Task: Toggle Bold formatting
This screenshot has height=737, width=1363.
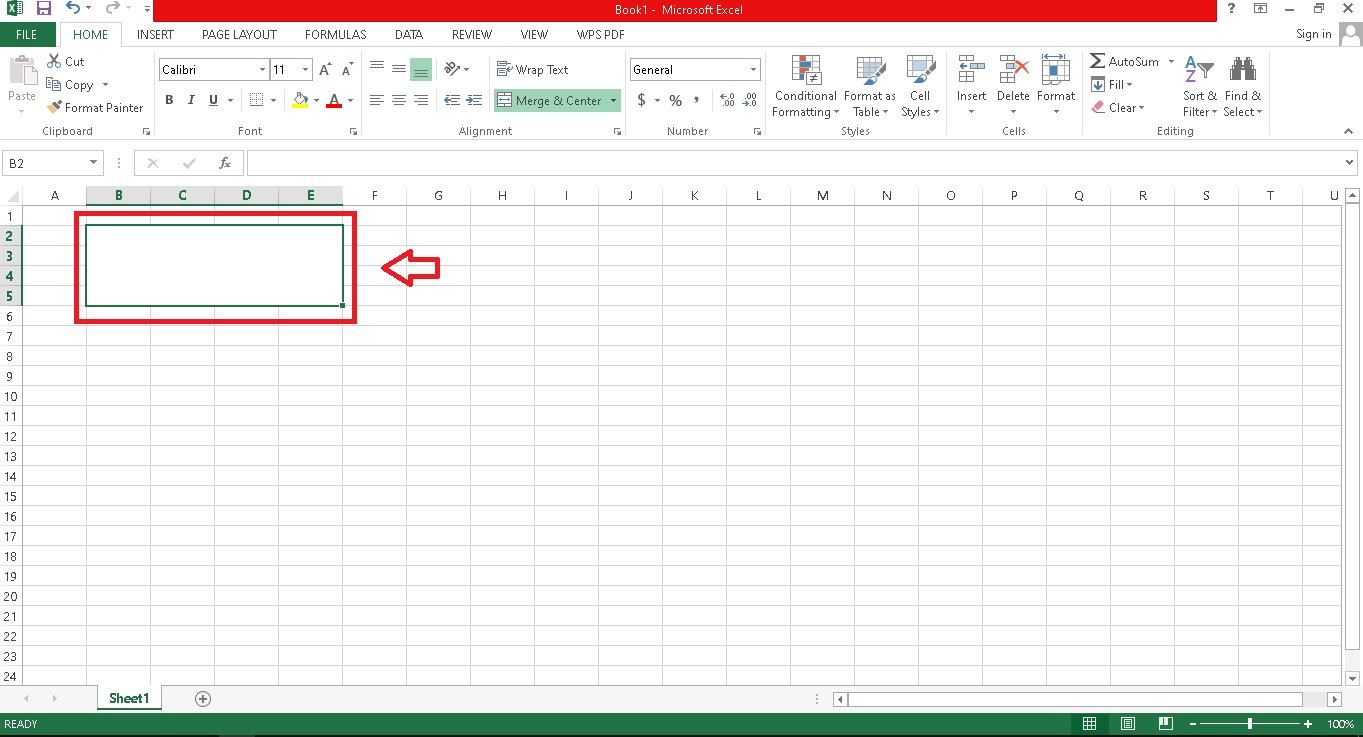Action: point(169,100)
